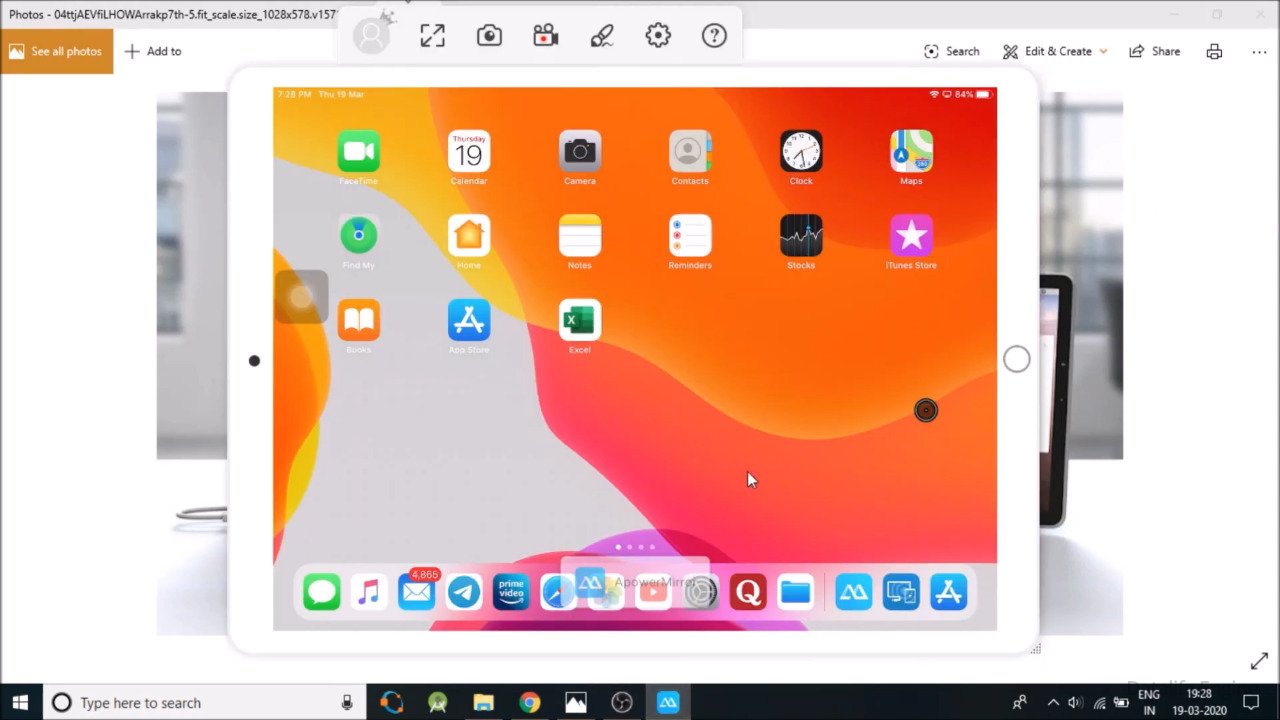Switch to ApowerMirror in the taskbar
The width and height of the screenshot is (1280, 720).
tap(667, 703)
